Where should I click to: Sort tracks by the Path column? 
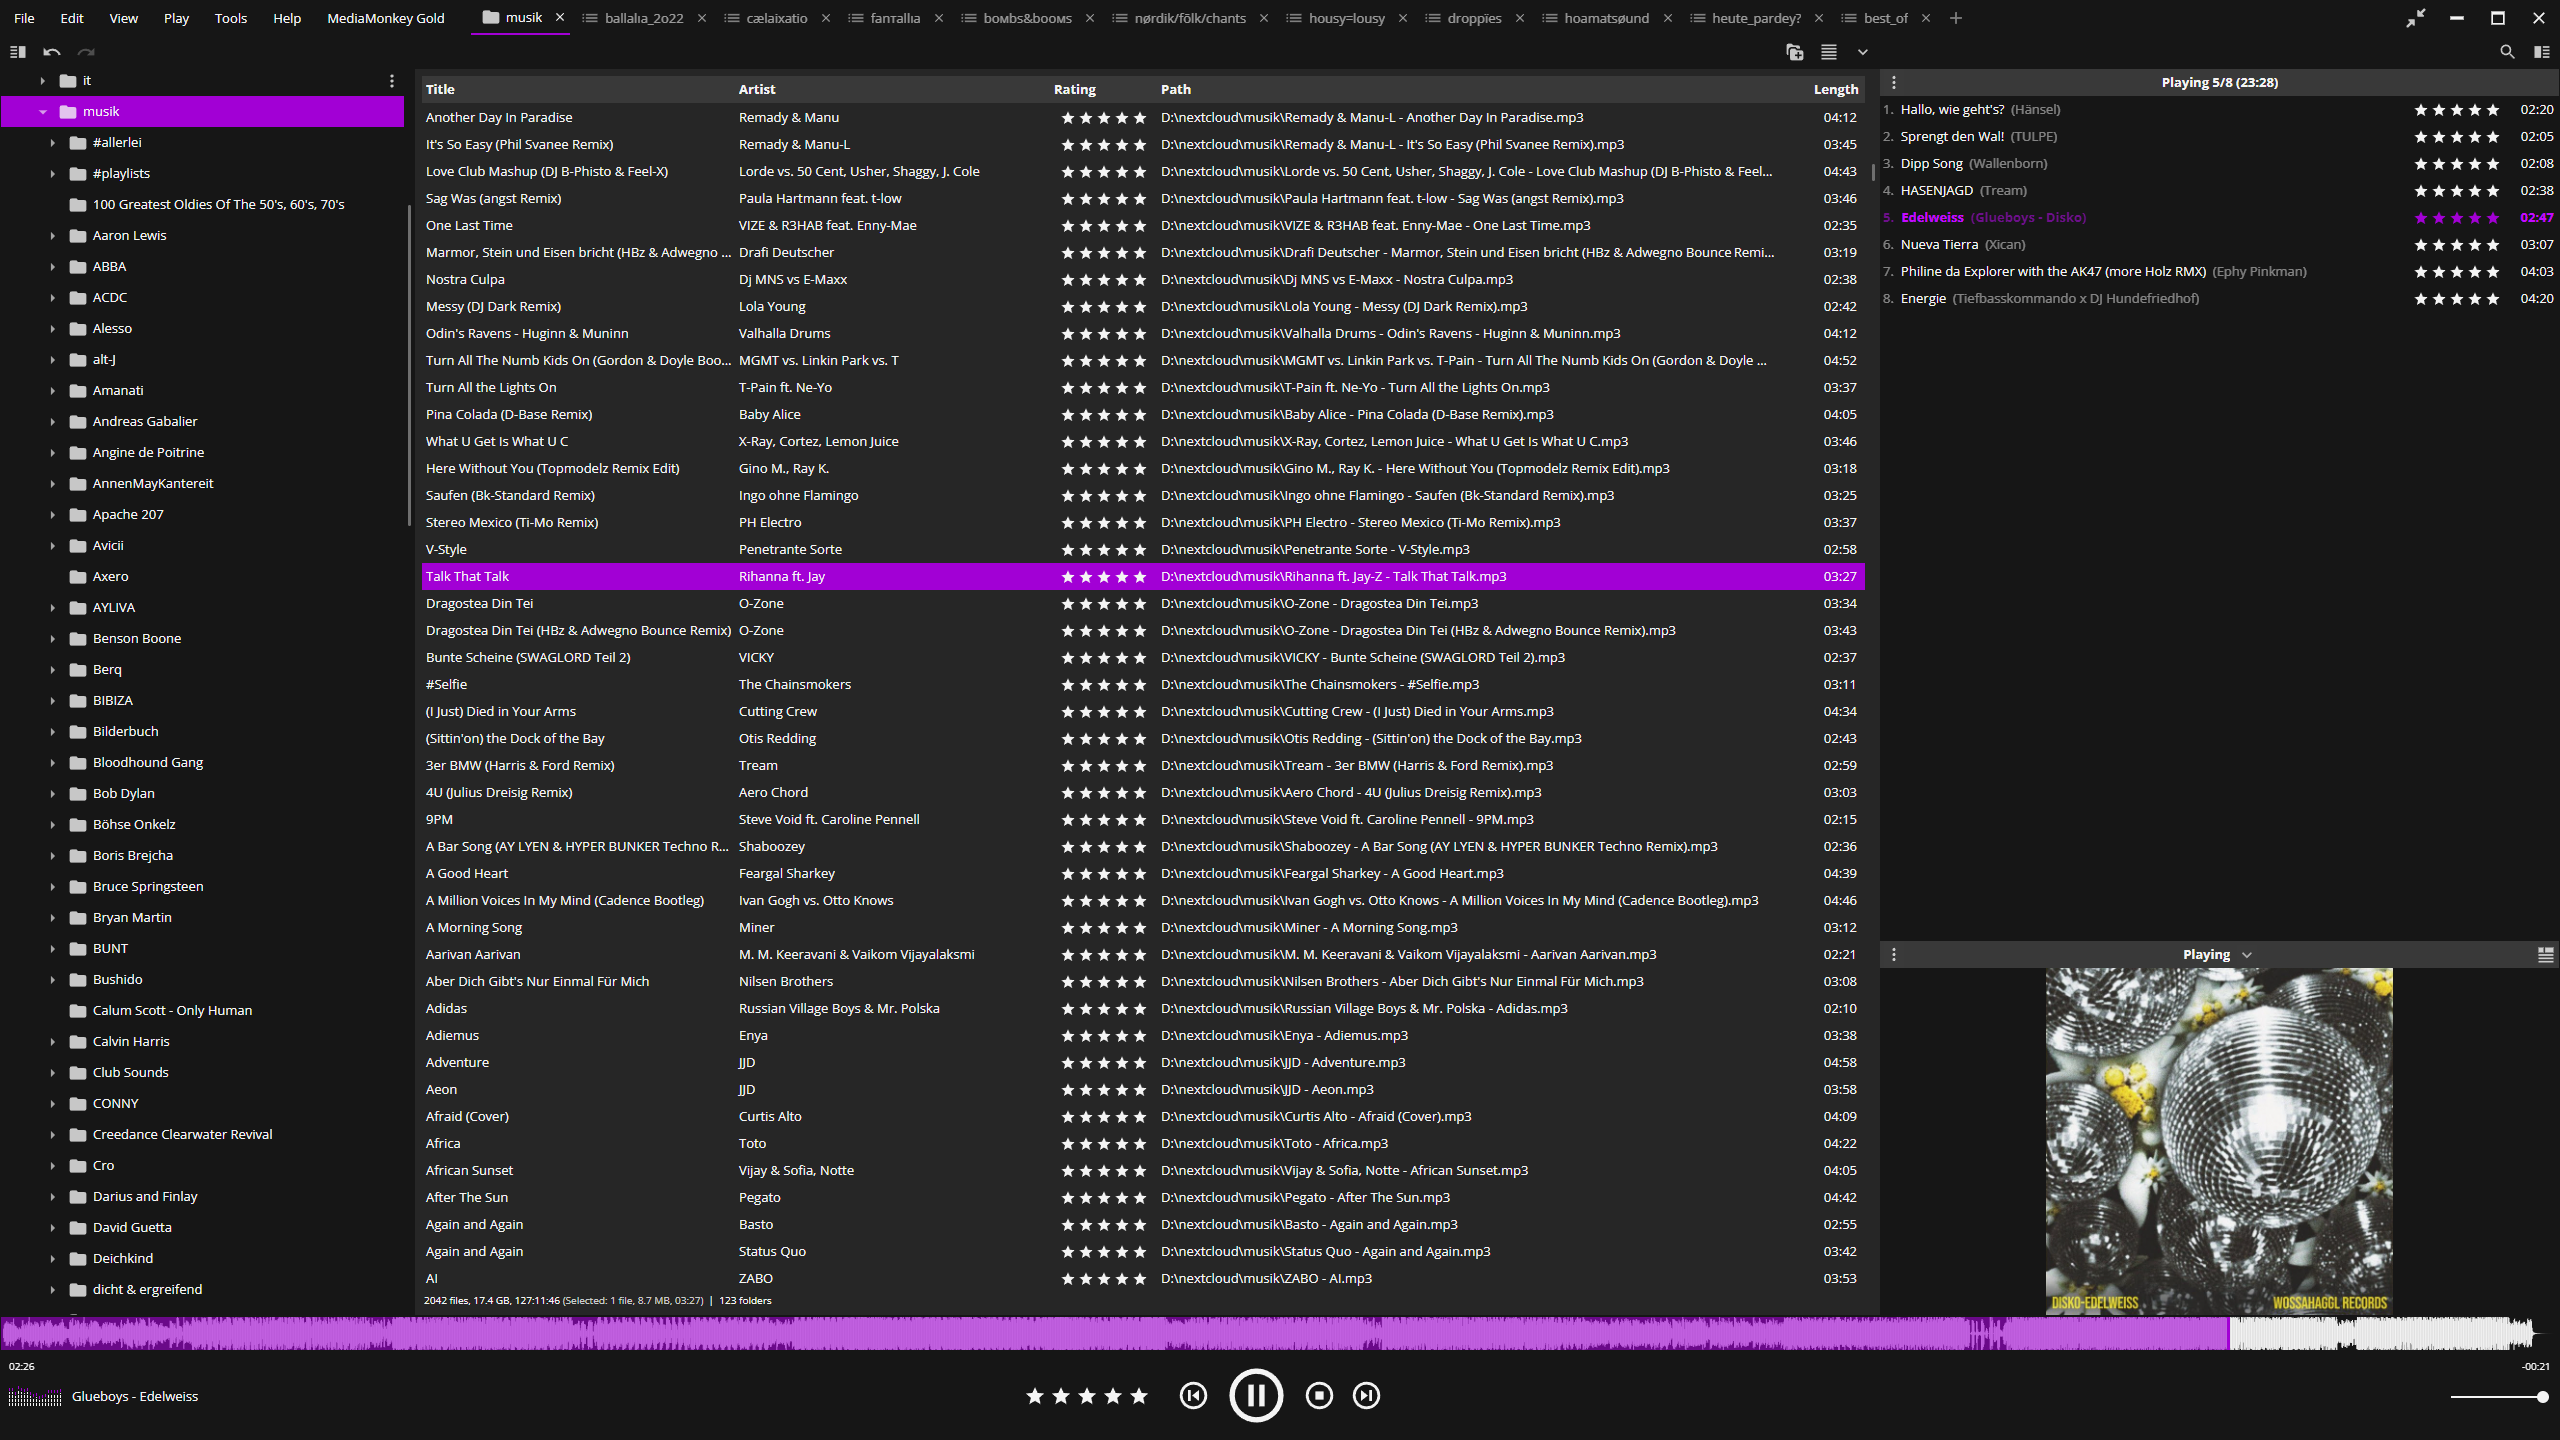click(x=1176, y=90)
